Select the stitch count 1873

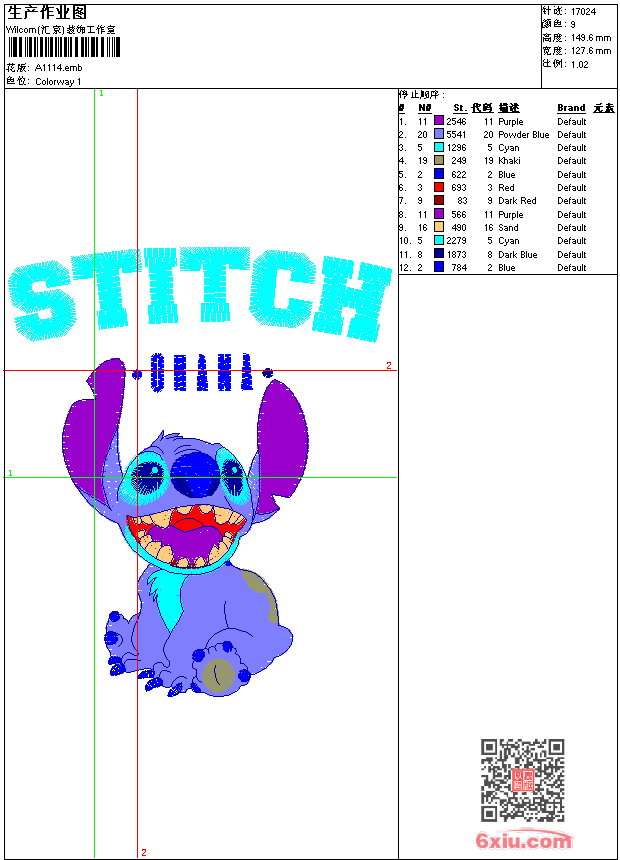pos(456,255)
